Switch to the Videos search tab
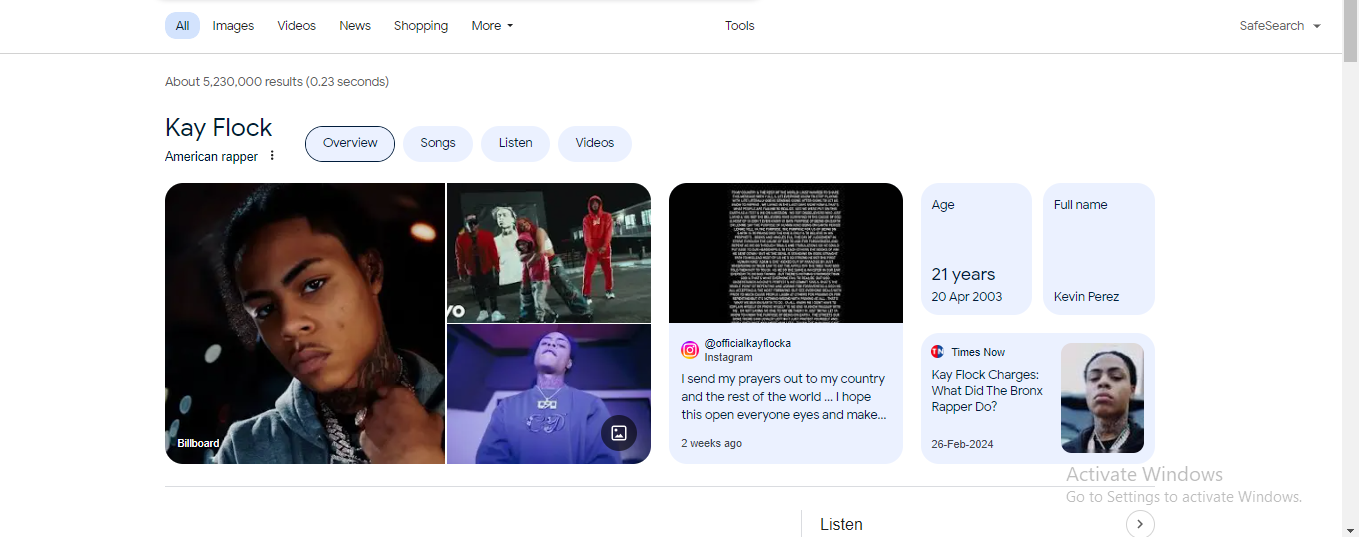 tap(296, 26)
